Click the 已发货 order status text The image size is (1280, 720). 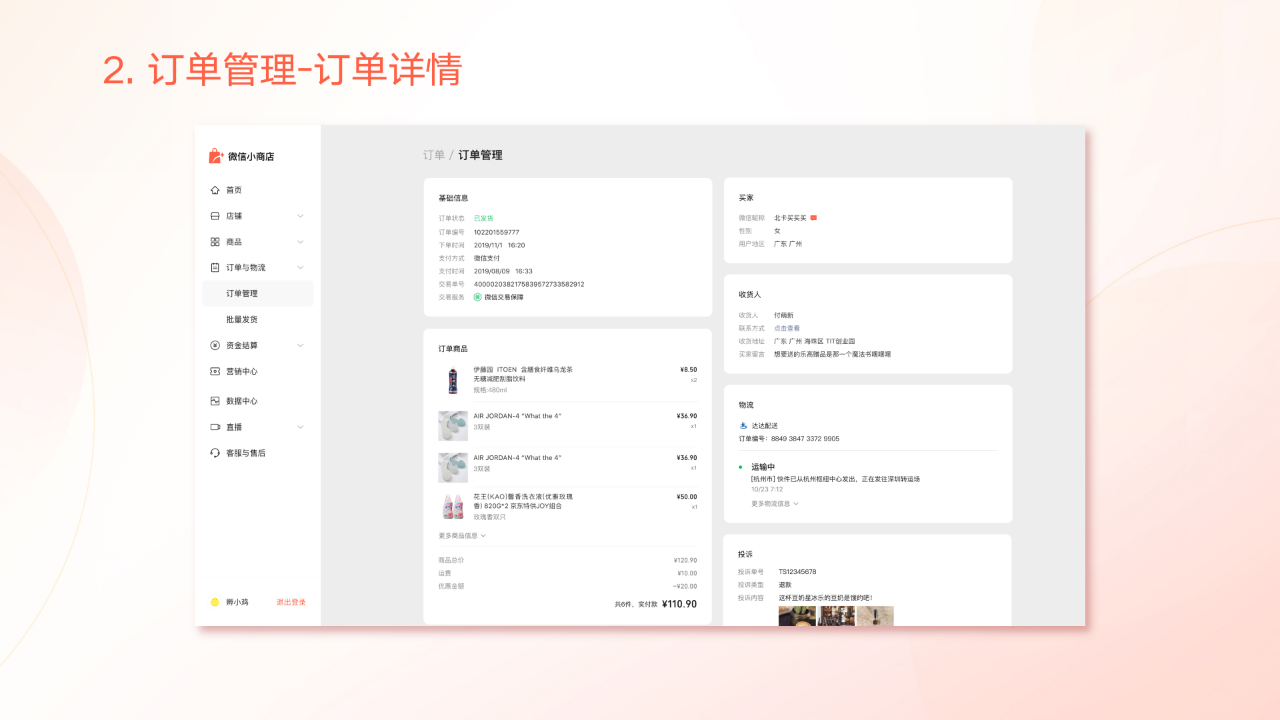point(483,218)
